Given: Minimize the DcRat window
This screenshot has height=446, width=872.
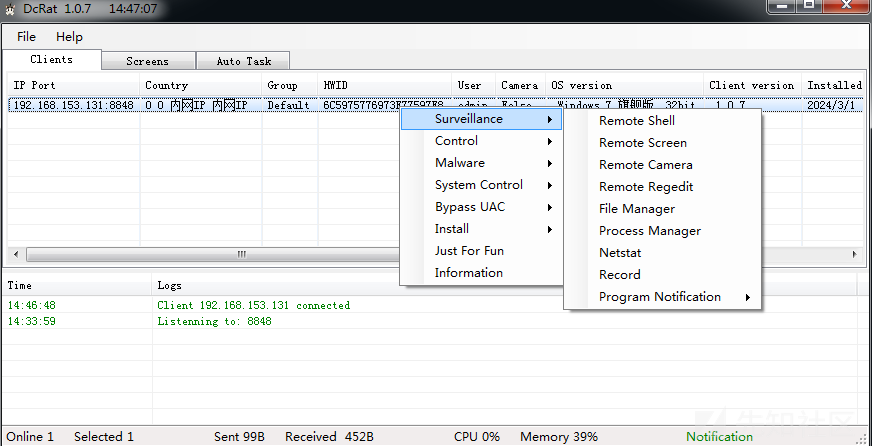Looking at the screenshot, I should point(782,5).
